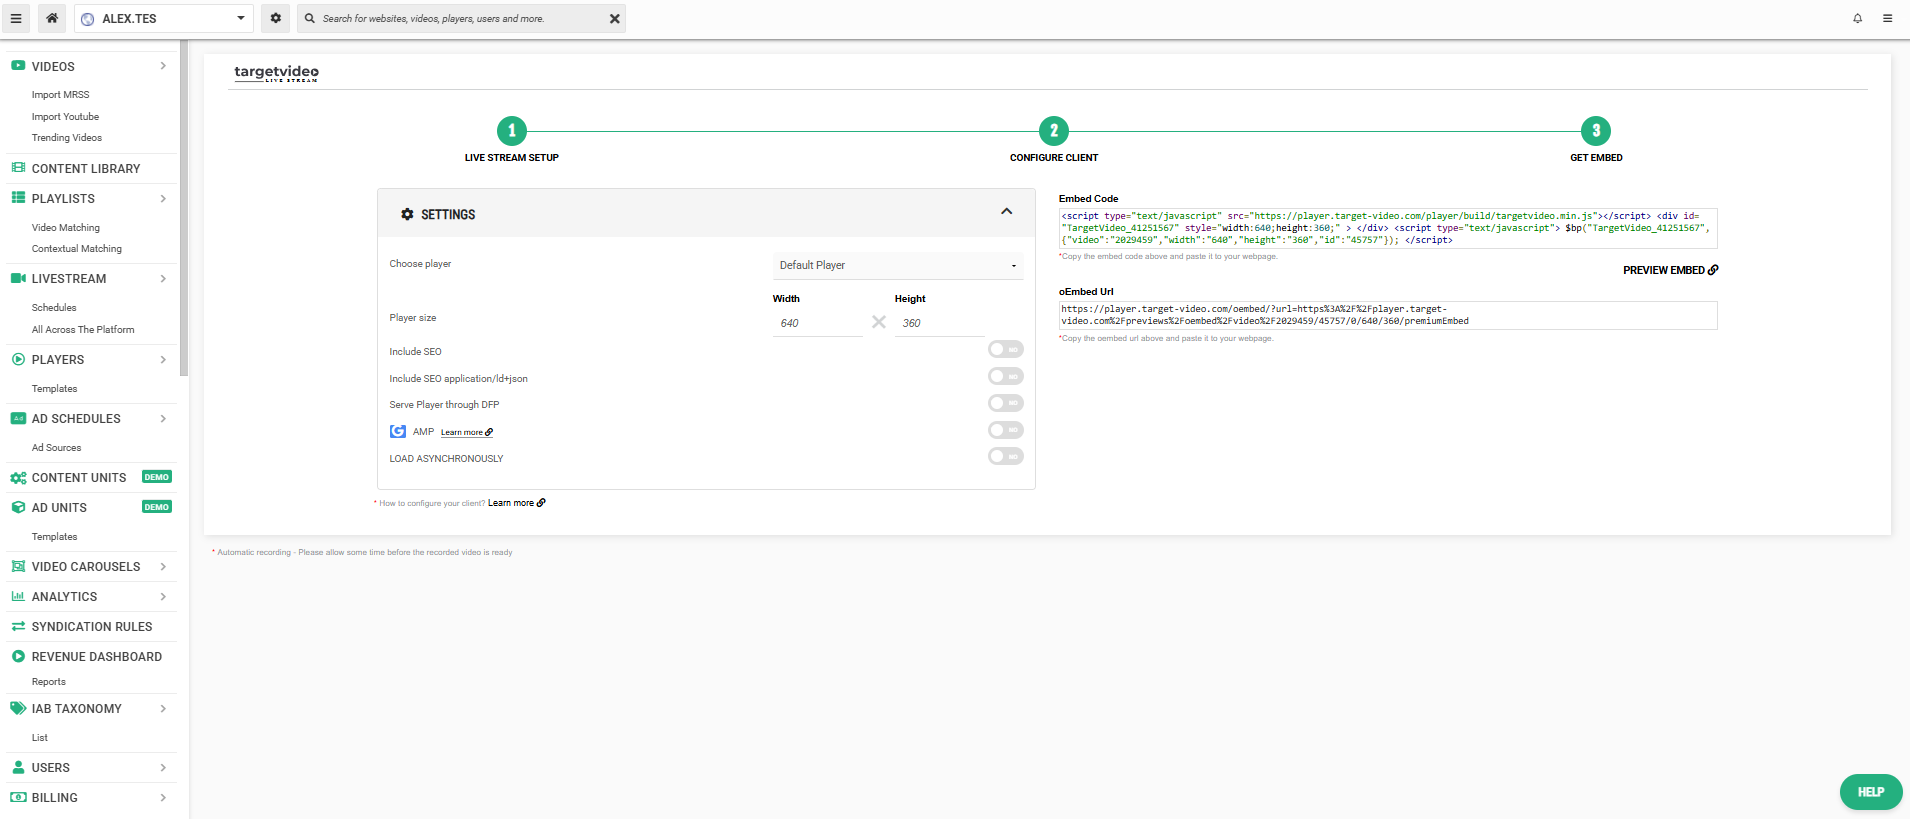Click the Playlists grid icon
Screen dimensions: 1910x819
pyautogui.click(x=18, y=198)
